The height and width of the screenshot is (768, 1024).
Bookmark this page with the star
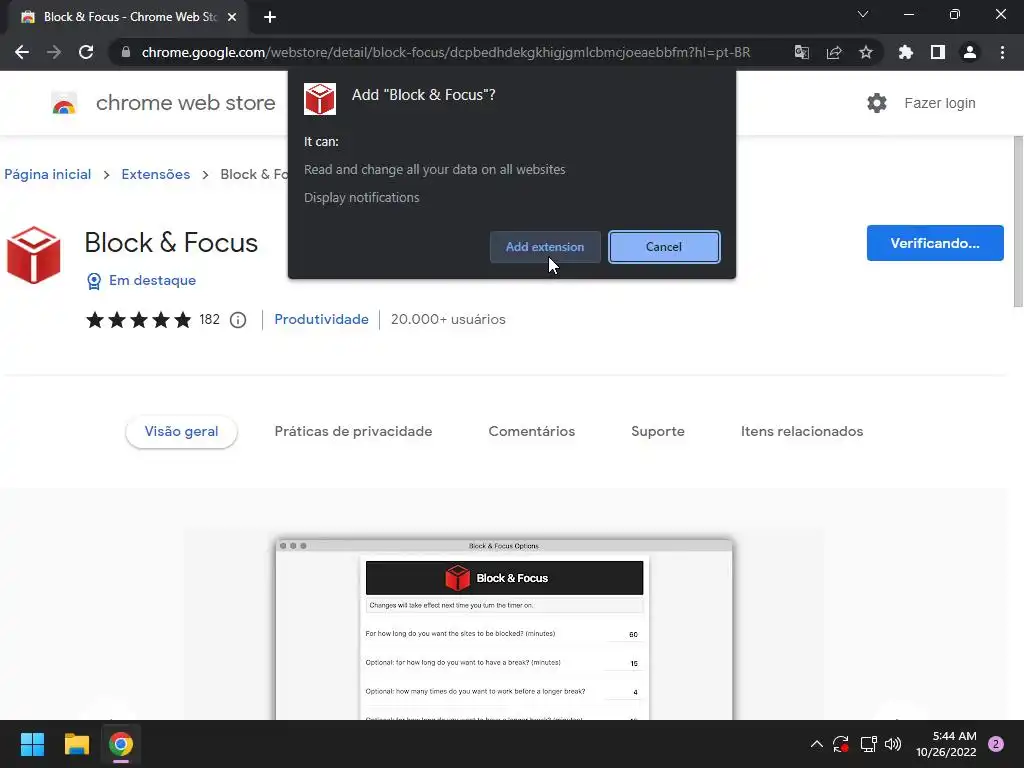tap(866, 52)
